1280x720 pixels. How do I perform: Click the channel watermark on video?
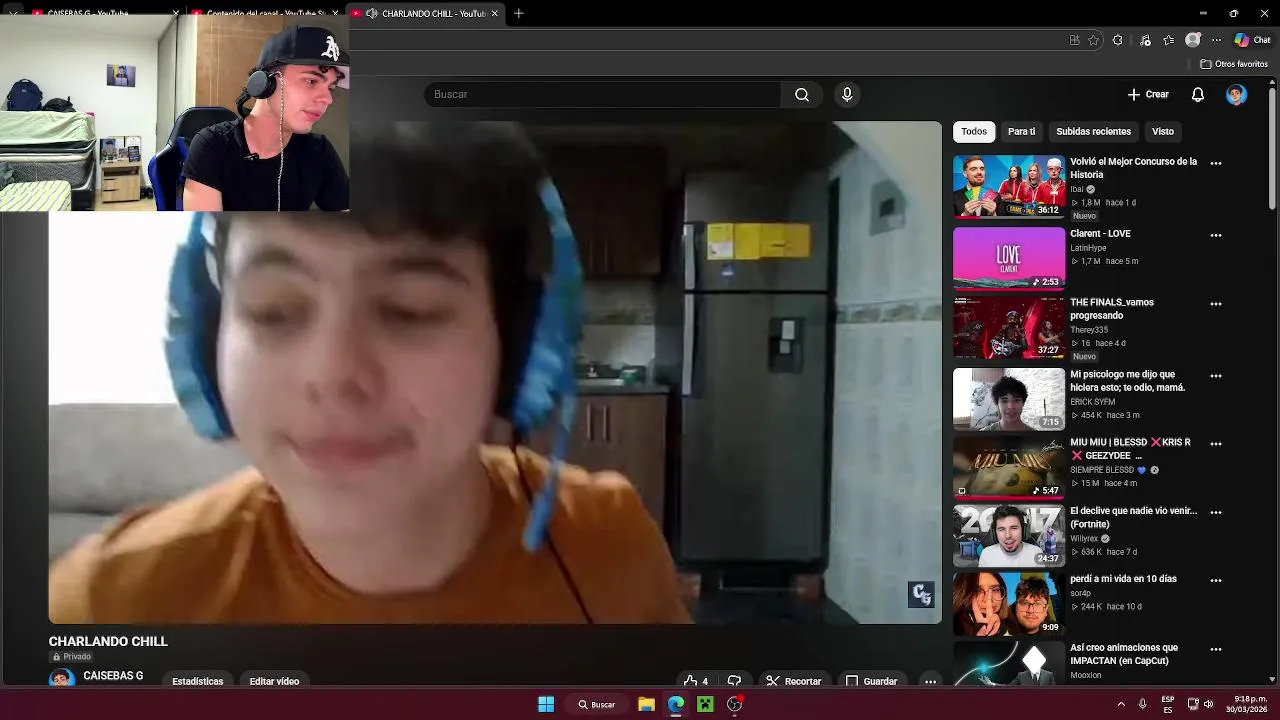[x=921, y=595]
